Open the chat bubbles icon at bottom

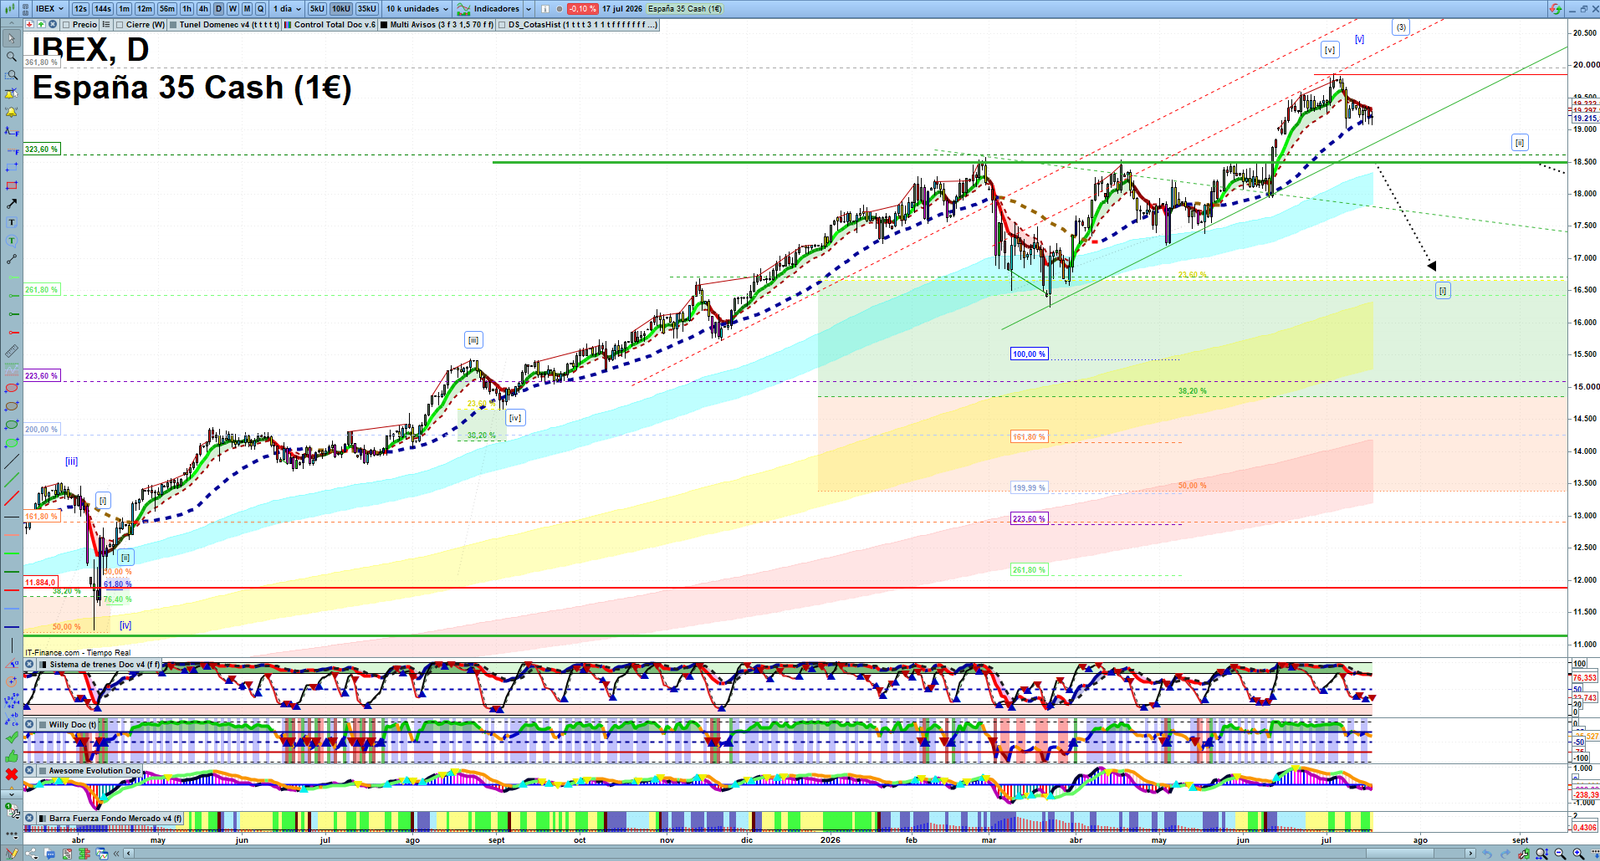[x=49, y=853]
